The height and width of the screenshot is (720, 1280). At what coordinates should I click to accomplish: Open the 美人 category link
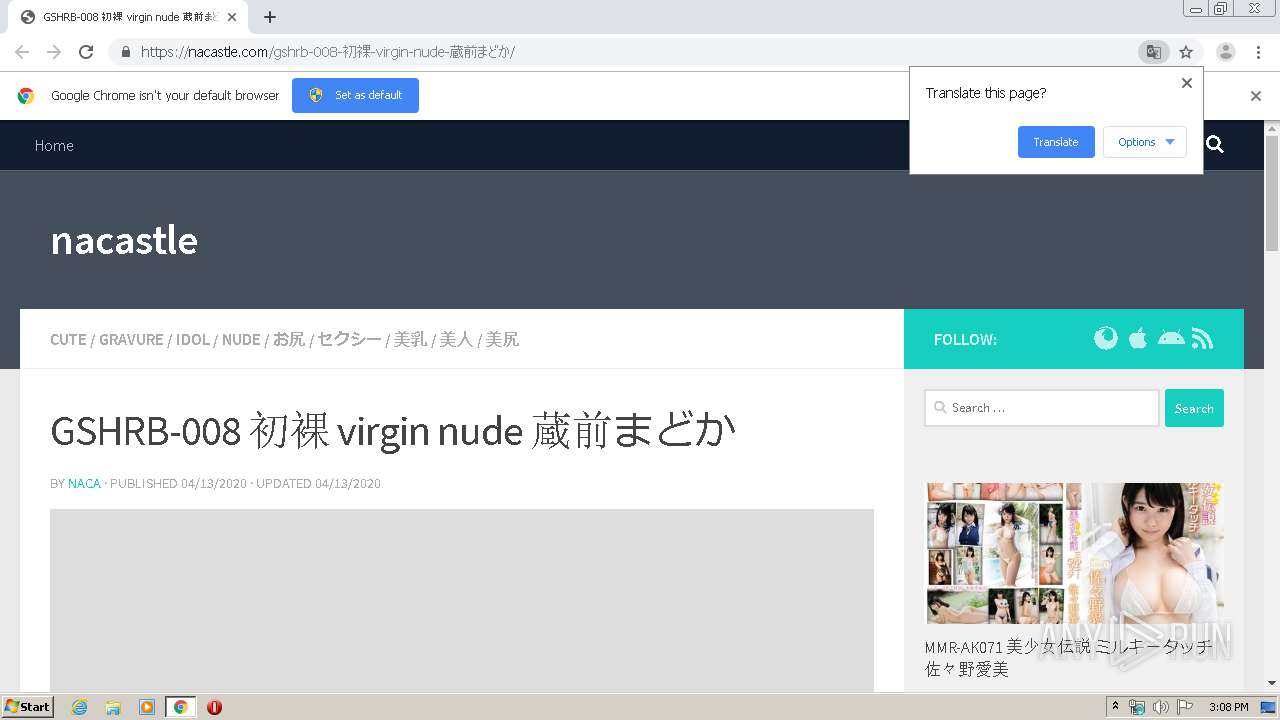[x=456, y=339]
